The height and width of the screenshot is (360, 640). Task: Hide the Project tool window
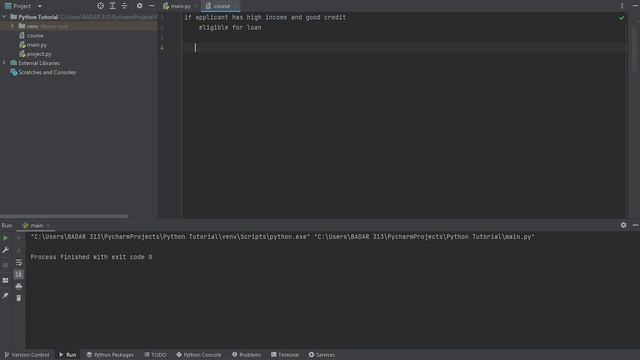pyautogui.click(x=151, y=6)
